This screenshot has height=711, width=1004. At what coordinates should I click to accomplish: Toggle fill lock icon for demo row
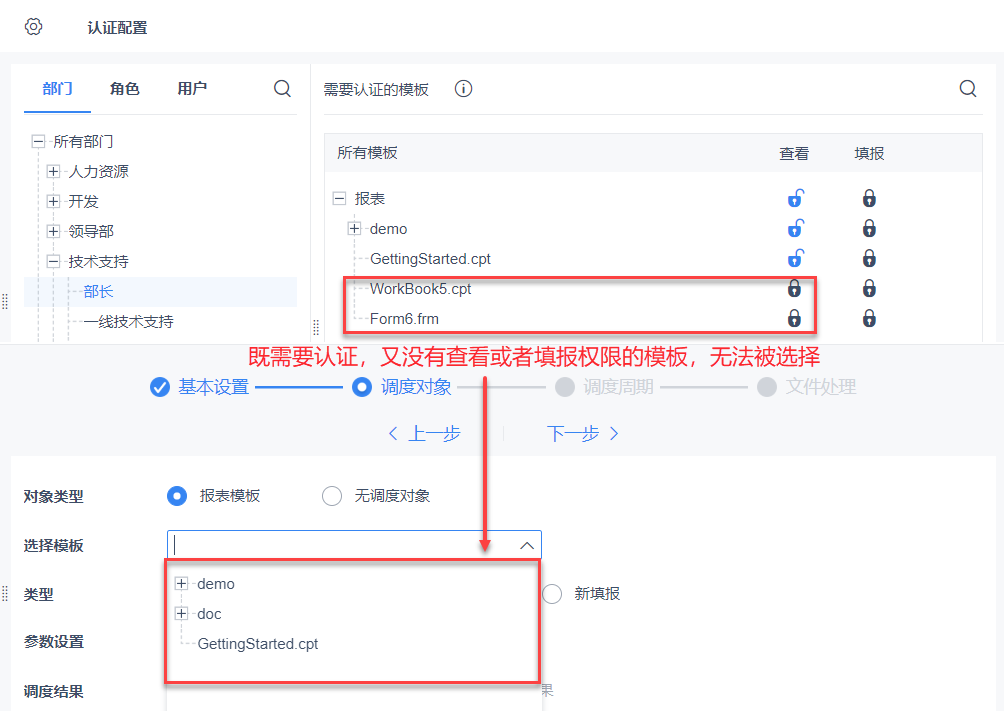869,229
